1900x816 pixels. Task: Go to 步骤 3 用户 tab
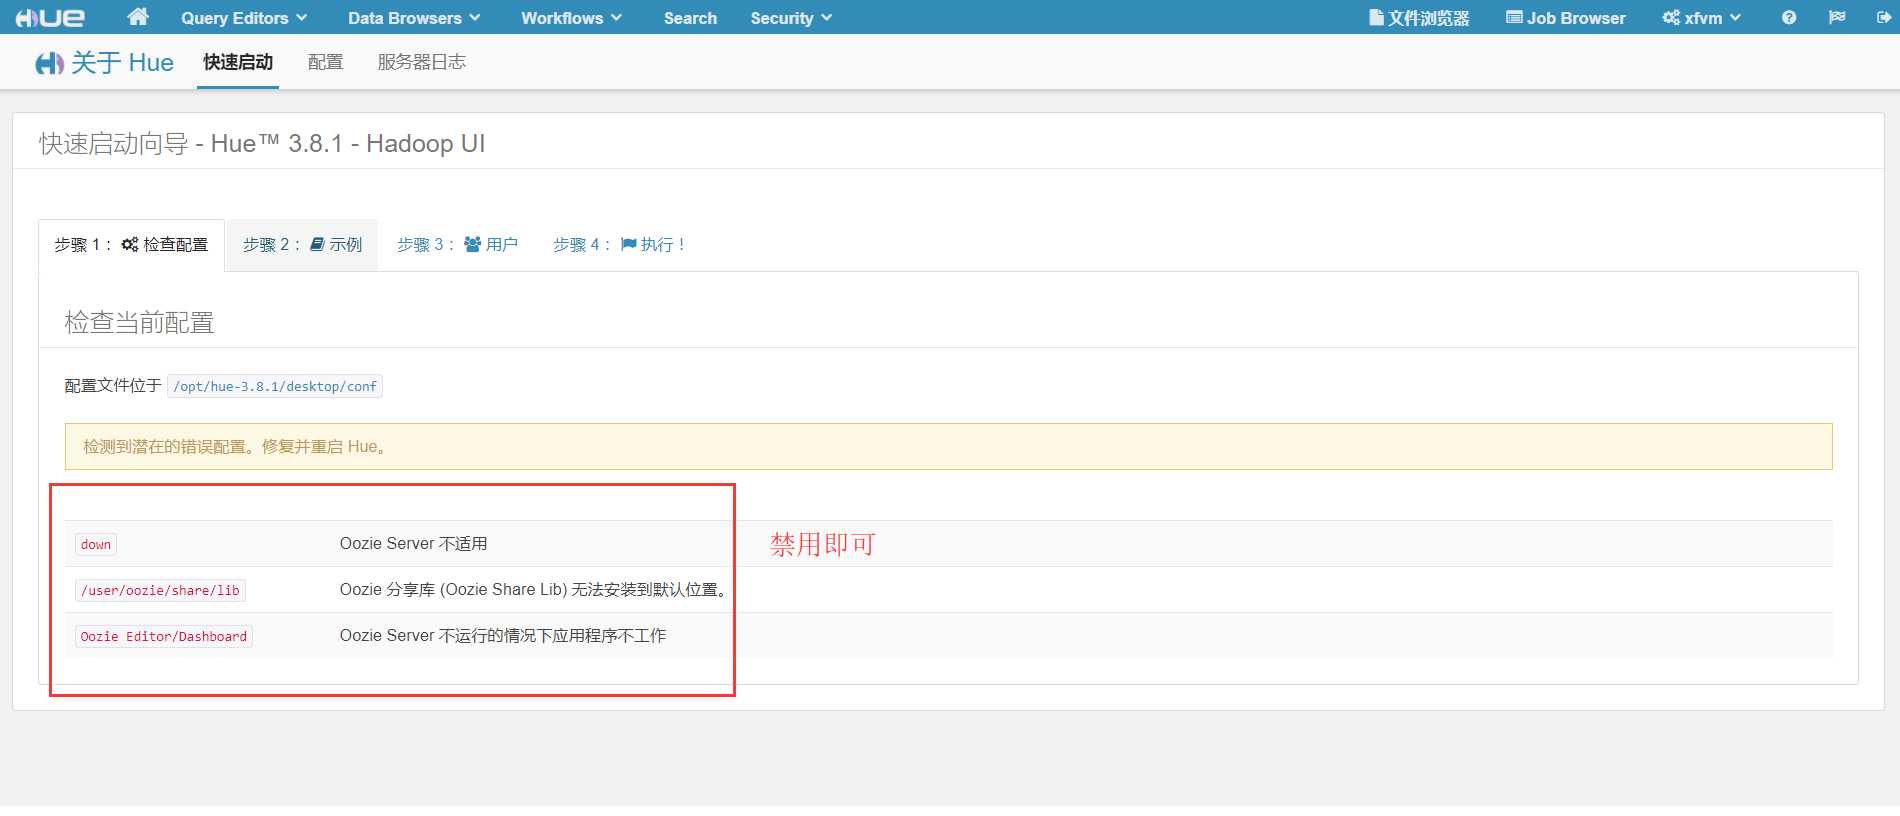457,245
